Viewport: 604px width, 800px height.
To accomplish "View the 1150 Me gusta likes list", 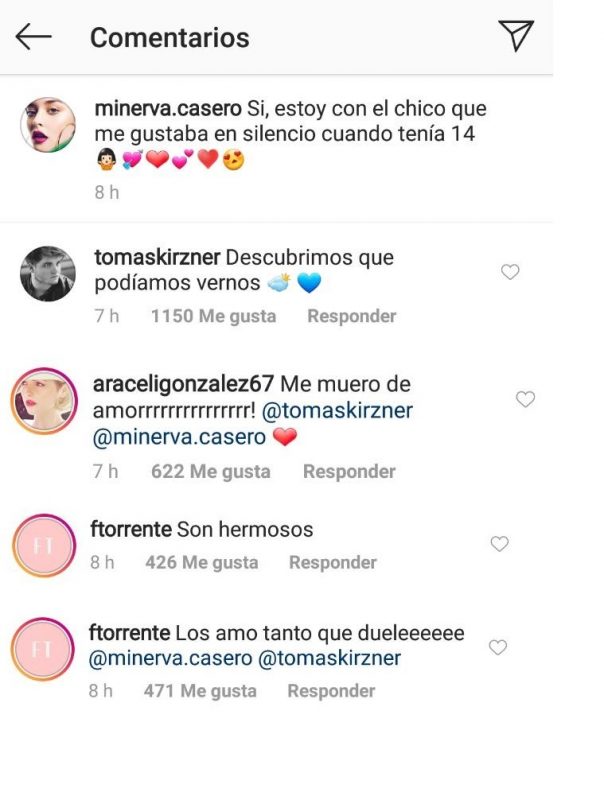I will click(x=213, y=316).
